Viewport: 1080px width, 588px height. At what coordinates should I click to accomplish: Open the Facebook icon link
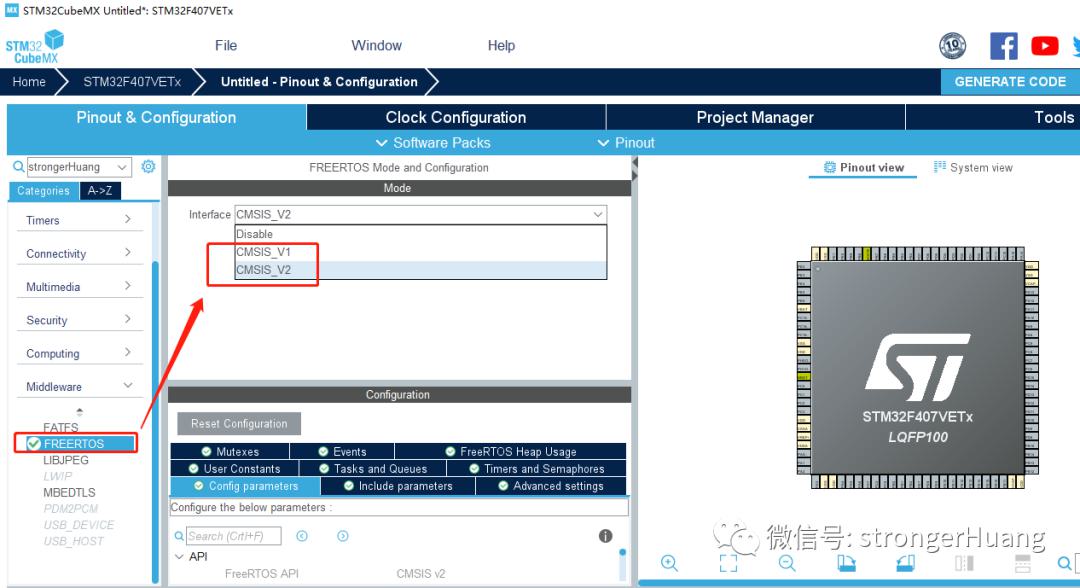1004,46
